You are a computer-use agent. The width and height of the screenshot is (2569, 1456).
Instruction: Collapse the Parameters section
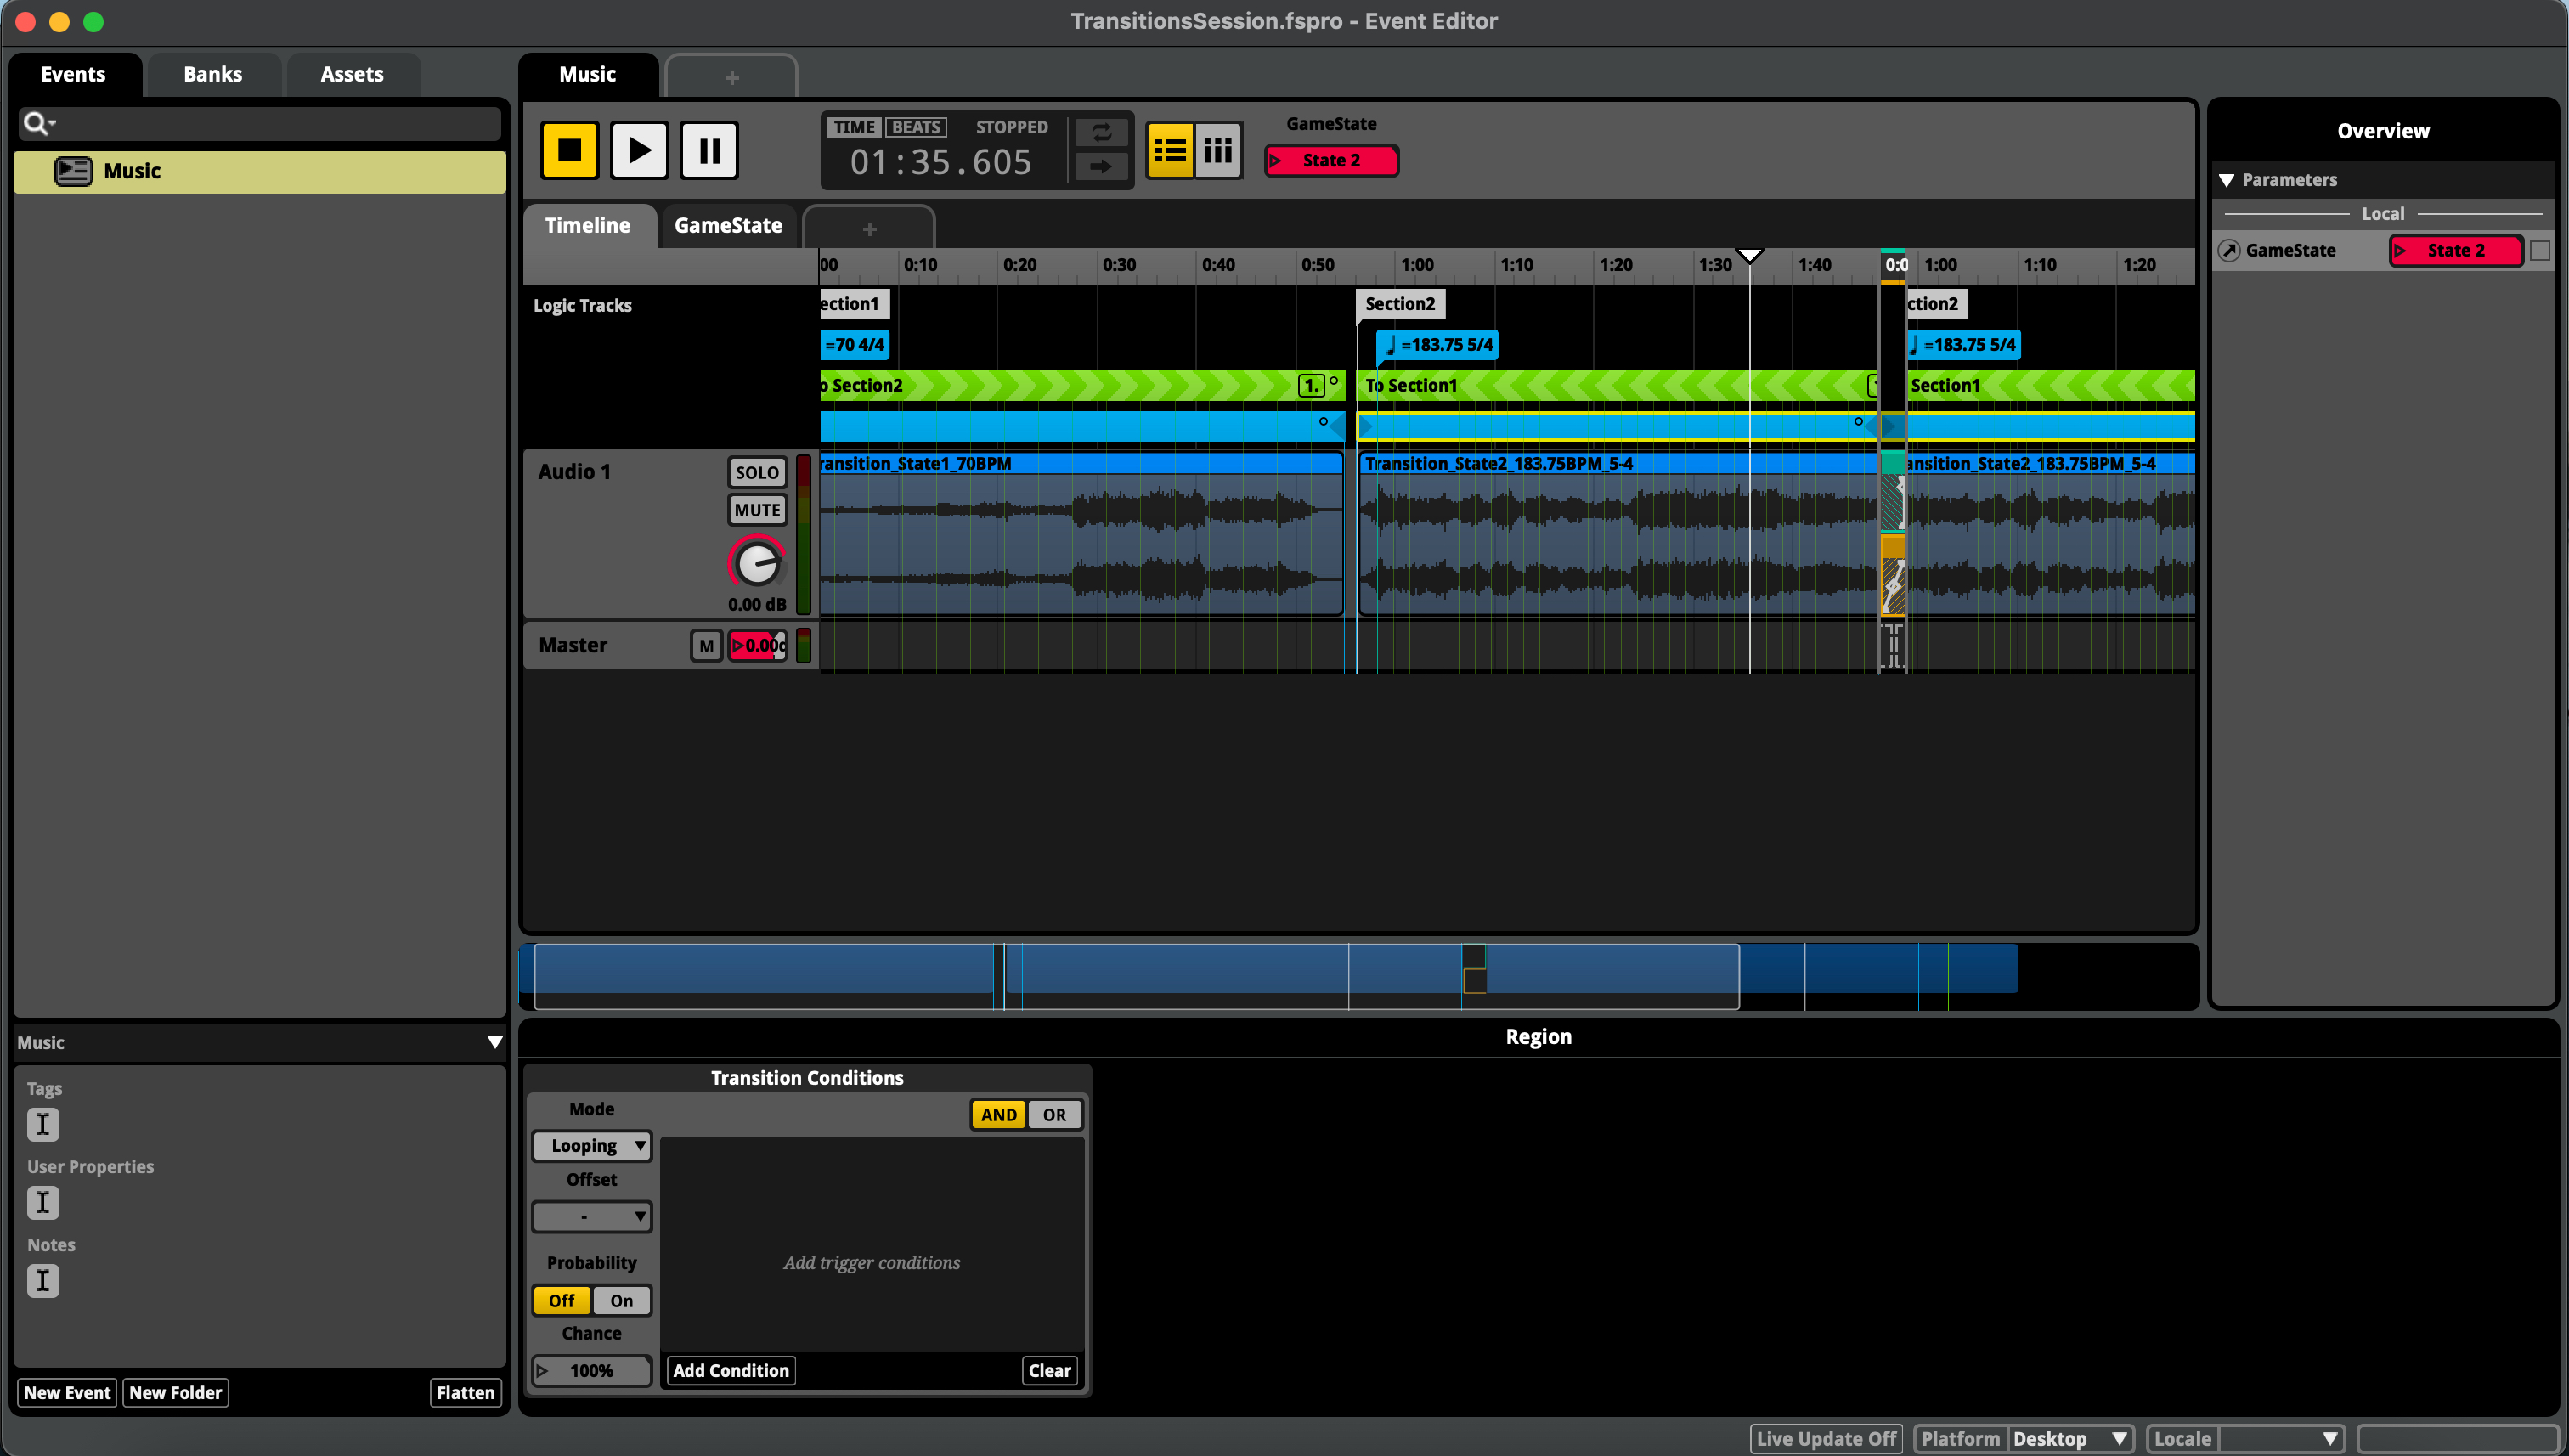2227,180
